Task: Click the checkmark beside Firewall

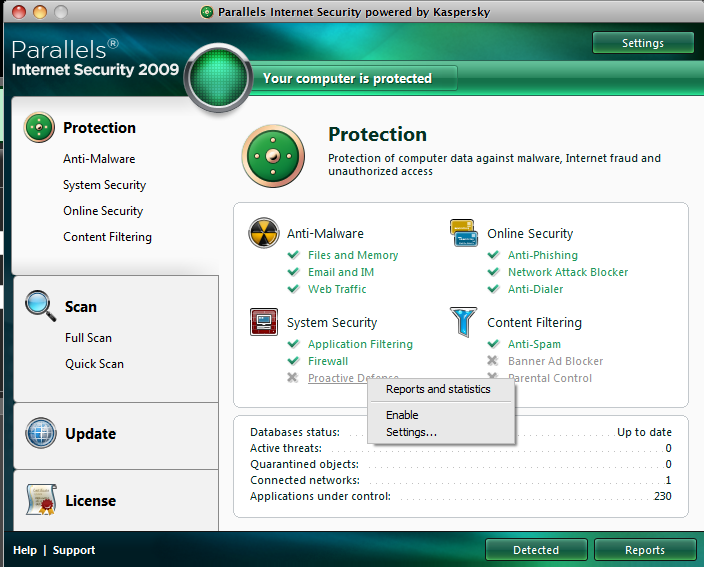Action: coord(294,360)
